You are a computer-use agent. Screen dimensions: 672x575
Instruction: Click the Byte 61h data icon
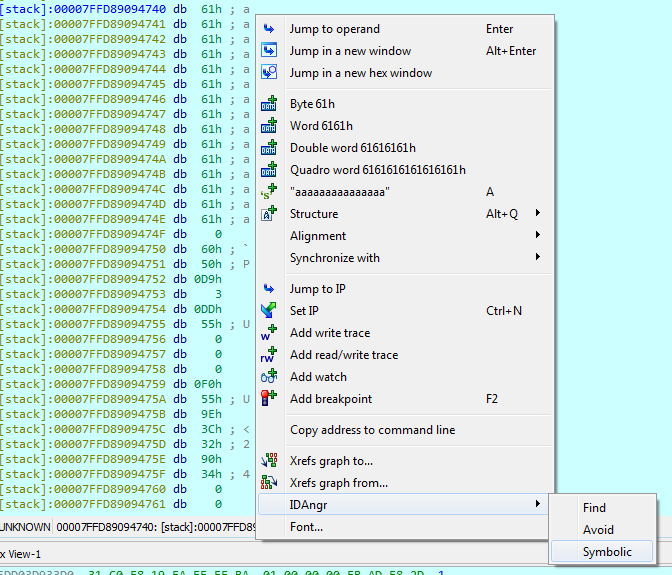[x=269, y=104]
